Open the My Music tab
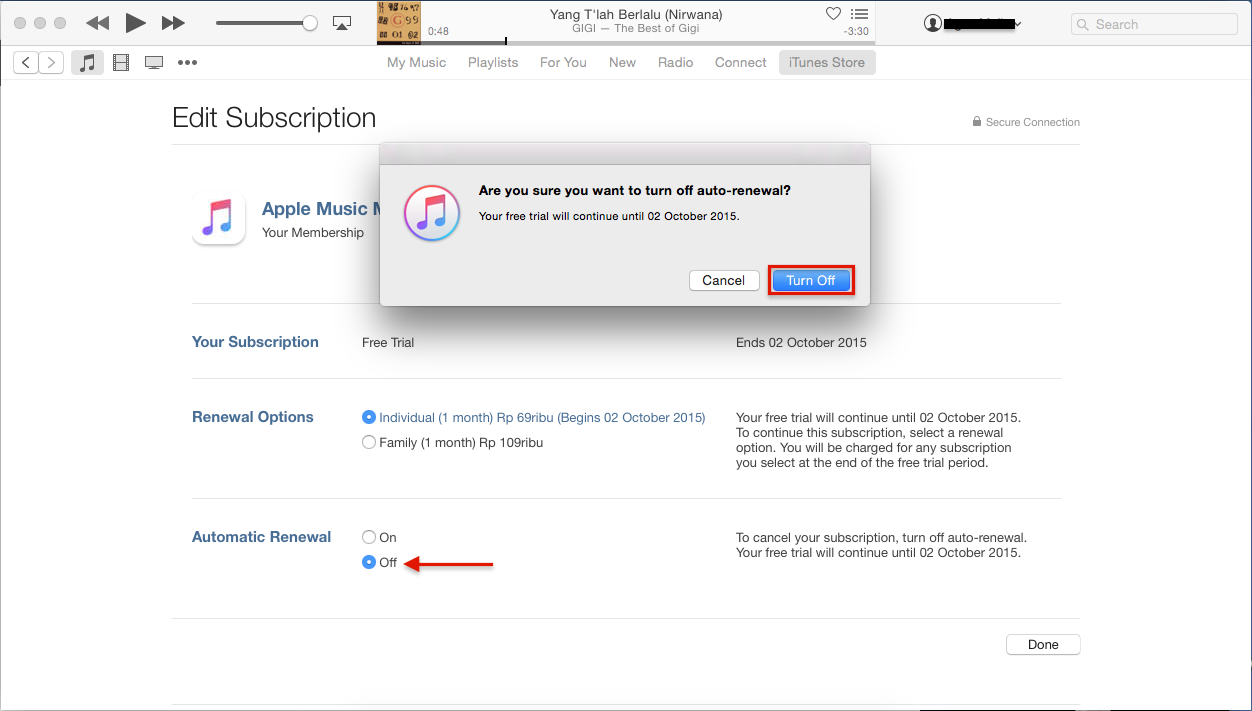 [416, 62]
